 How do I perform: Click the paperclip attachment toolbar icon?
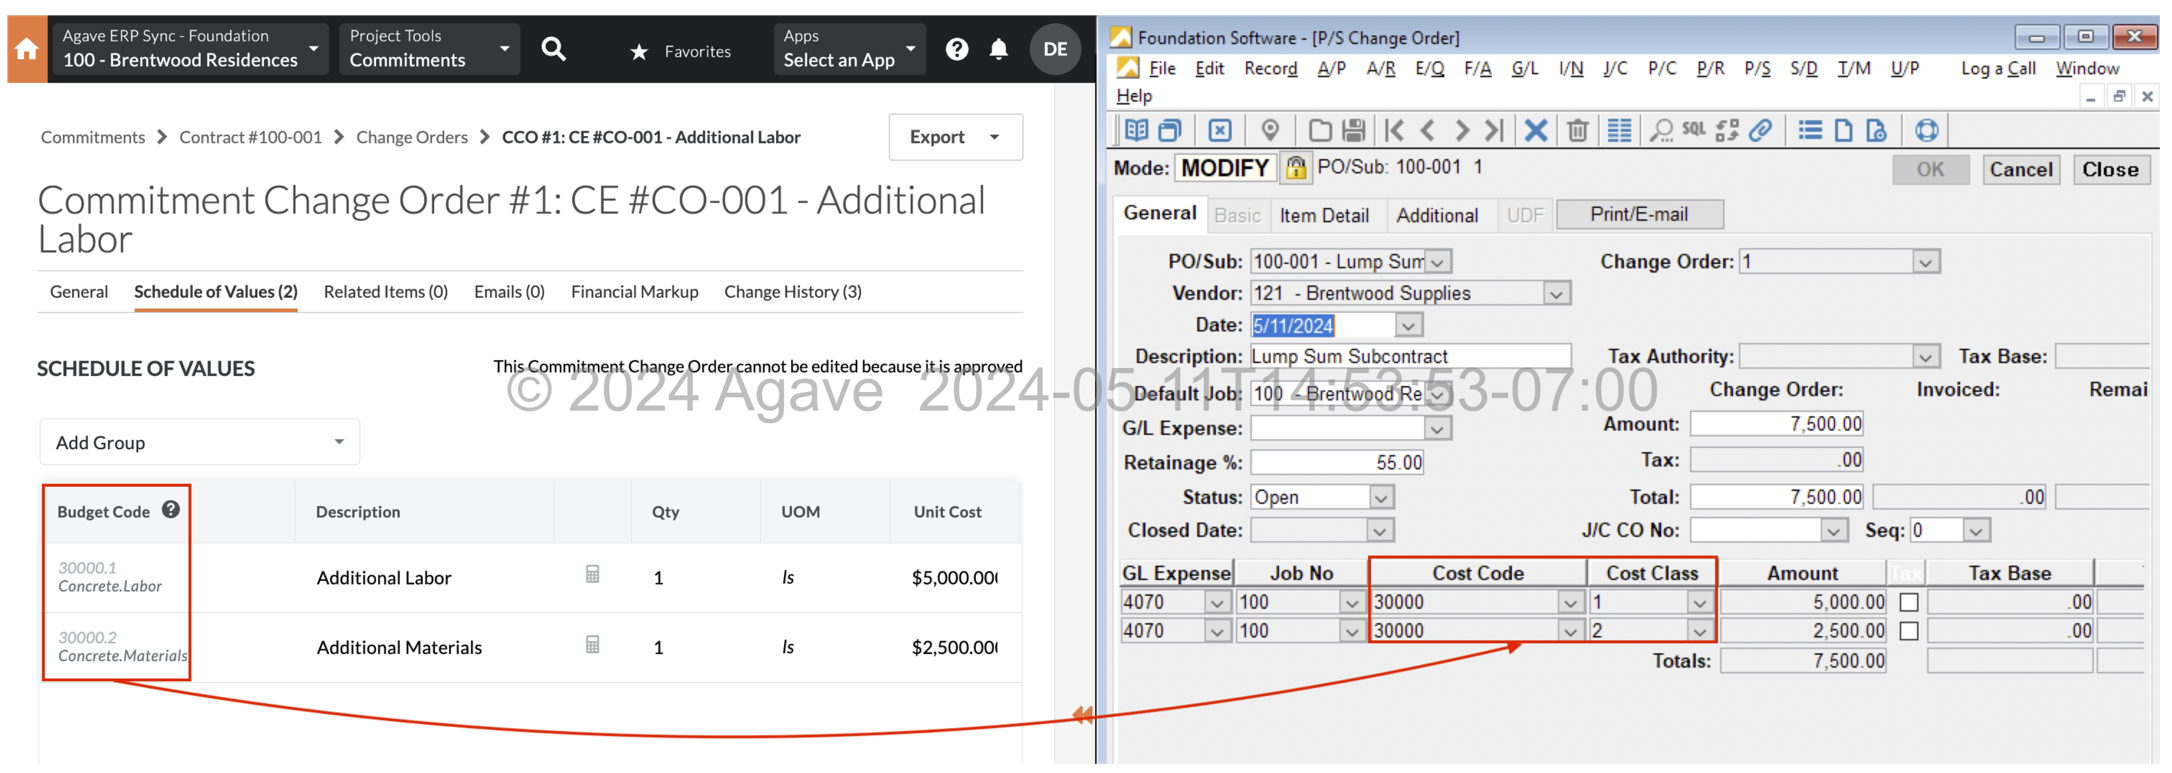click(1761, 130)
